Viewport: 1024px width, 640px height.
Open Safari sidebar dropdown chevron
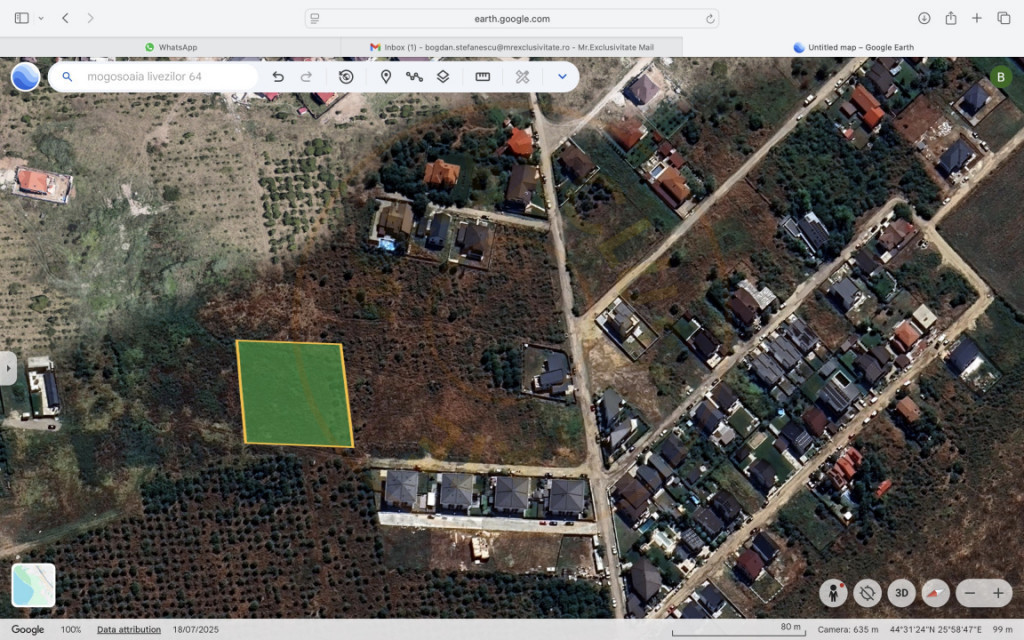click(x=41, y=18)
